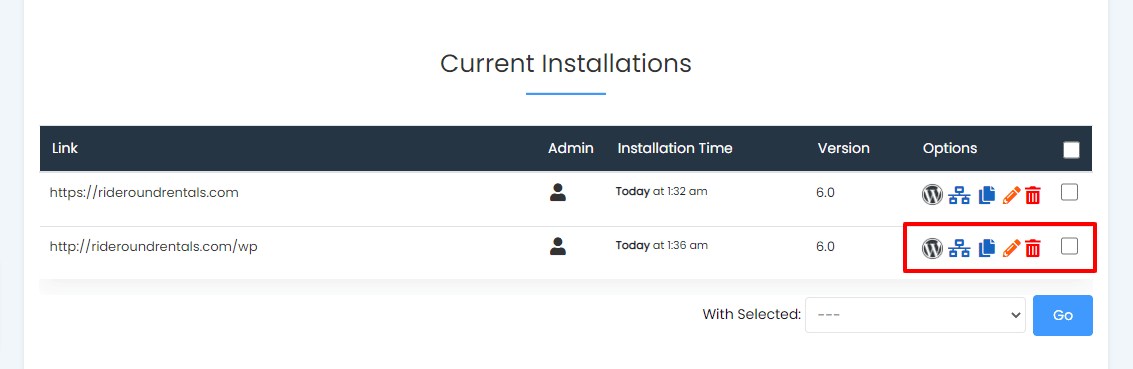Click admin user icon for /wp installation
Viewport: 1133px width, 369px height.
tap(557, 246)
